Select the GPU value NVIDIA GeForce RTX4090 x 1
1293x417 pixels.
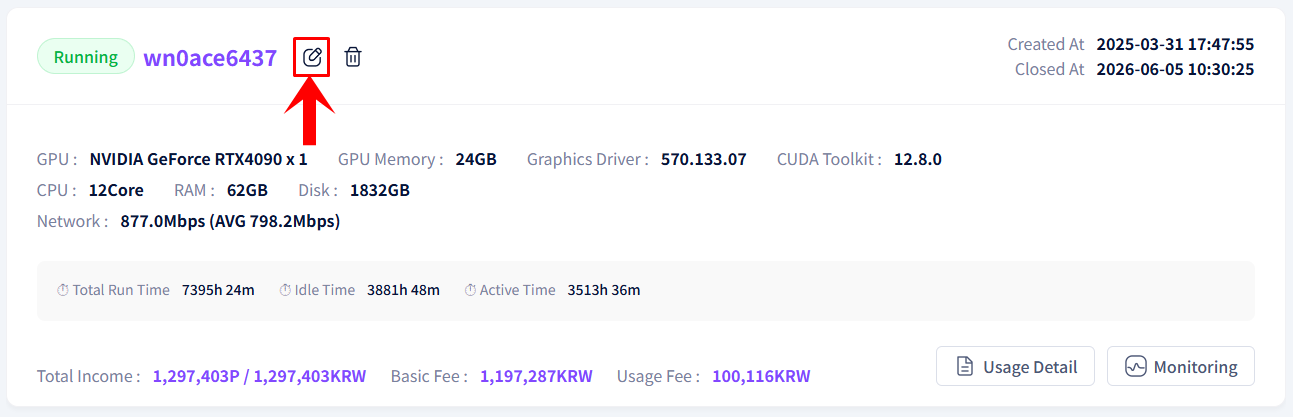point(198,159)
